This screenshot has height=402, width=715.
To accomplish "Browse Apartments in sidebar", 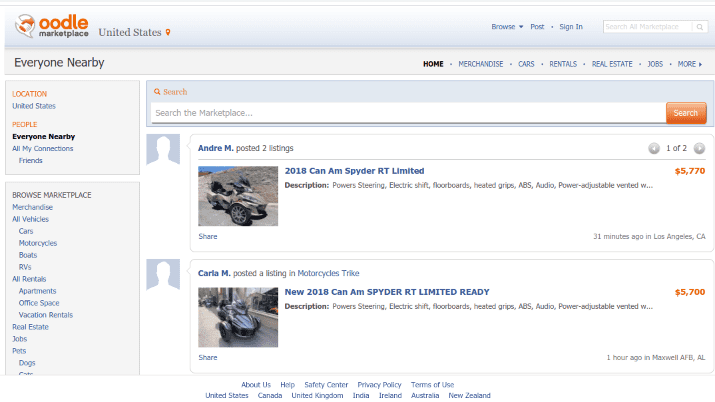I will 37,291.
